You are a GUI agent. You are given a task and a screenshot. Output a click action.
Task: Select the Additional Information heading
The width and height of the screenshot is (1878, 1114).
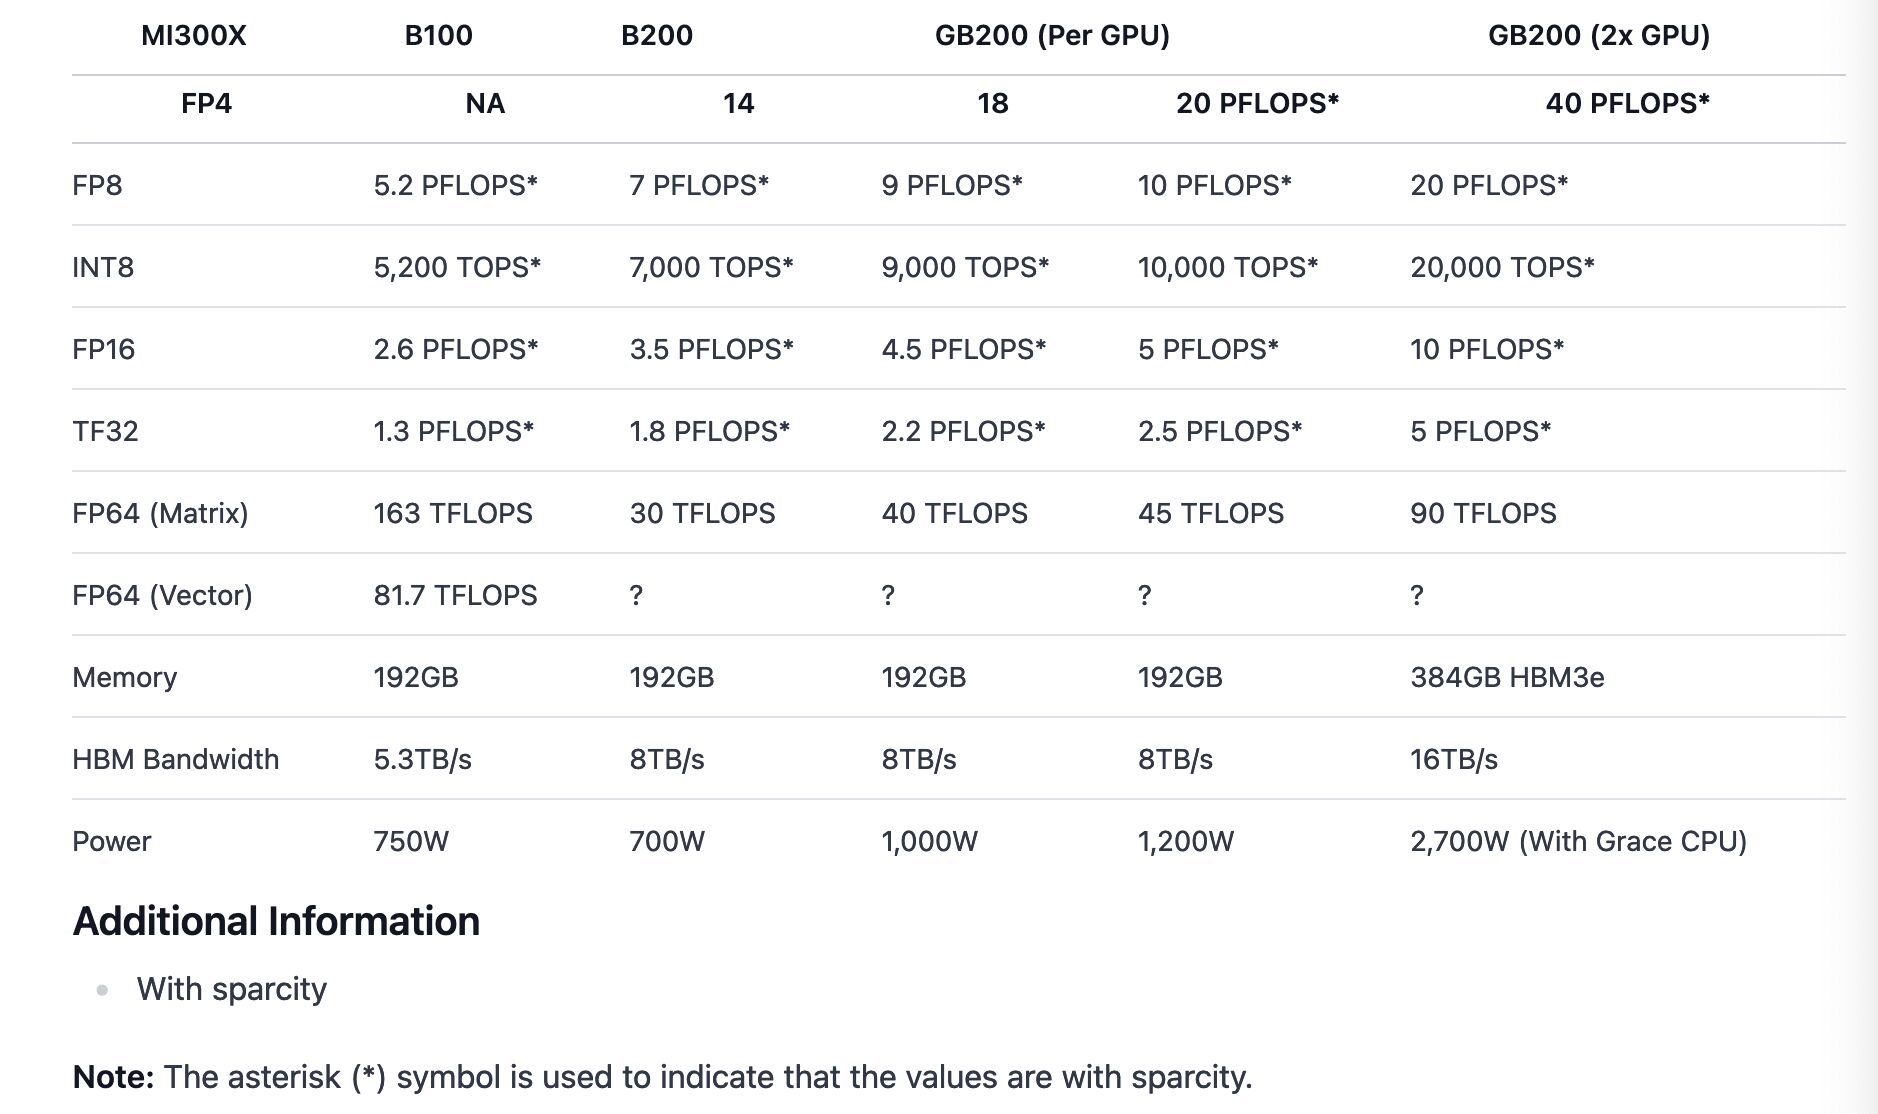[x=276, y=921]
